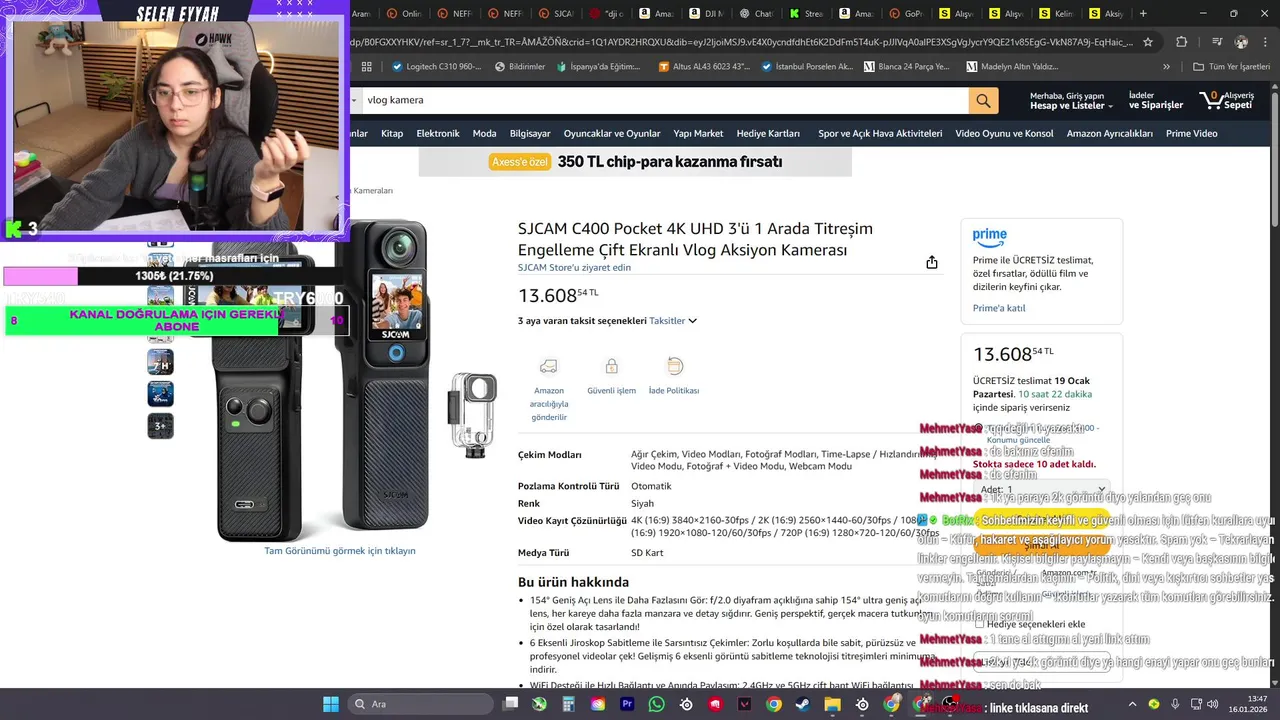Image resolution: width=1280 pixels, height=720 pixels.
Task: Click Tam Görünümü görmek için tıklayın
Action: pyautogui.click(x=340, y=551)
